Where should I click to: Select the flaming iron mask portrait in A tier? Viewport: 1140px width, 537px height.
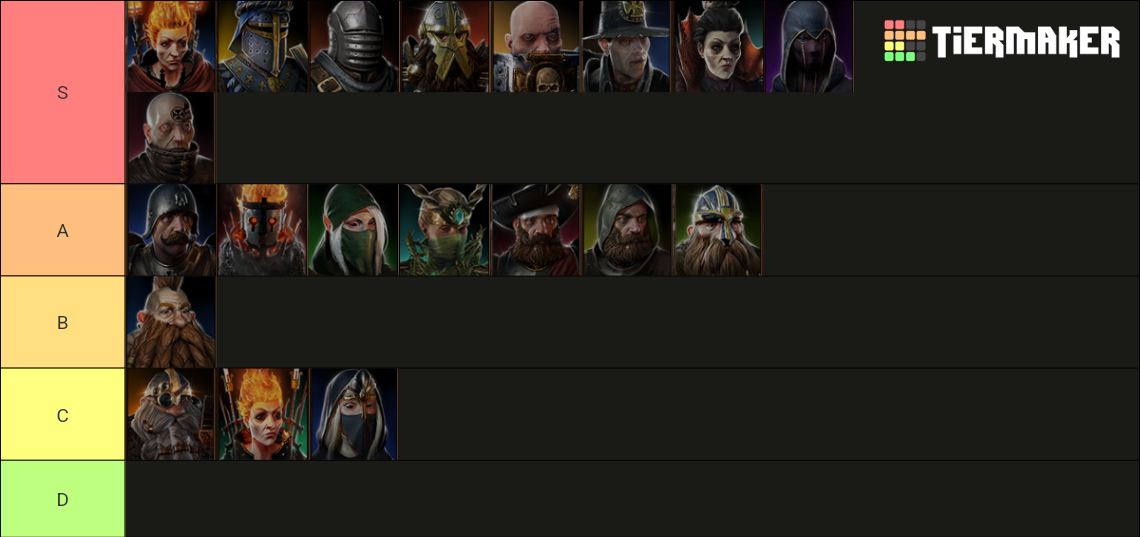pos(262,230)
